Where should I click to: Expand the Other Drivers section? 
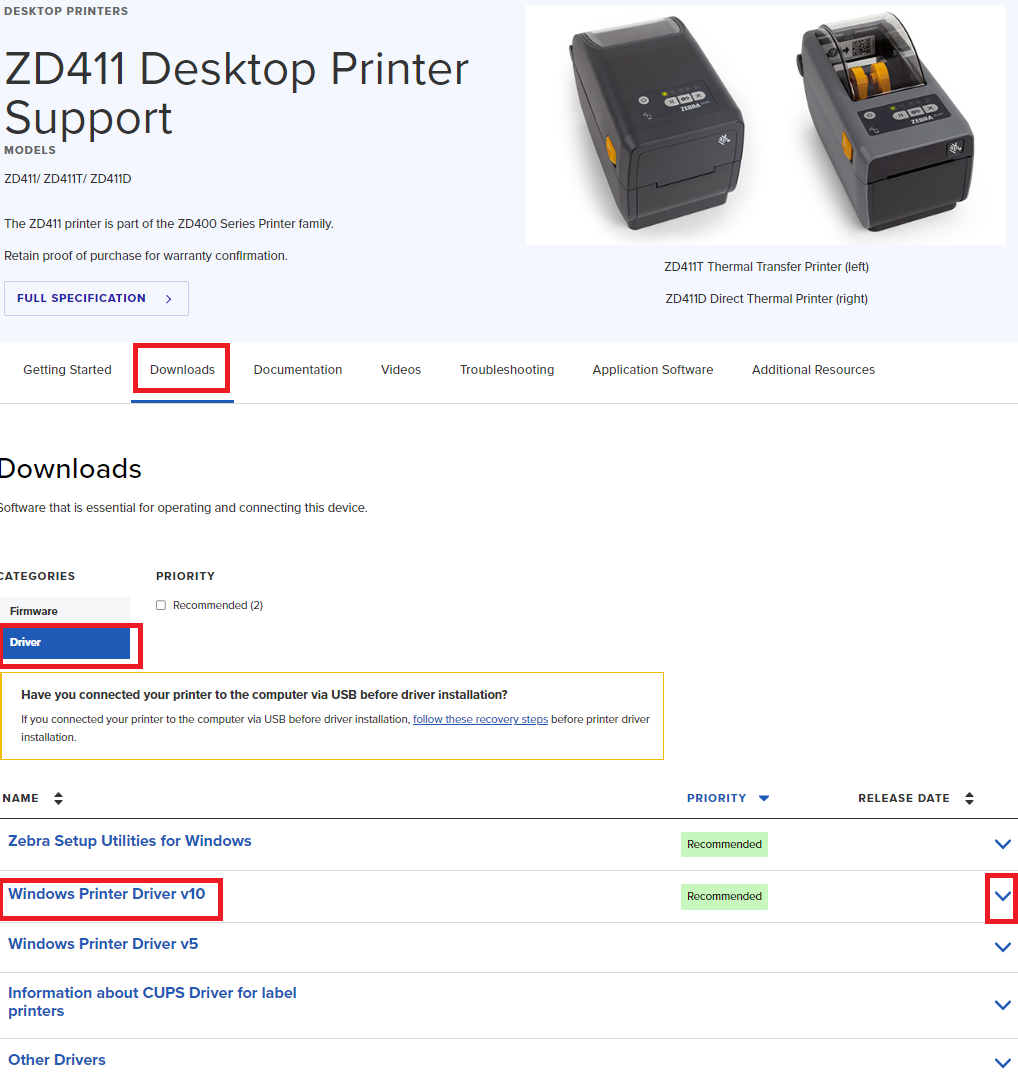pyautogui.click(x=1002, y=1061)
